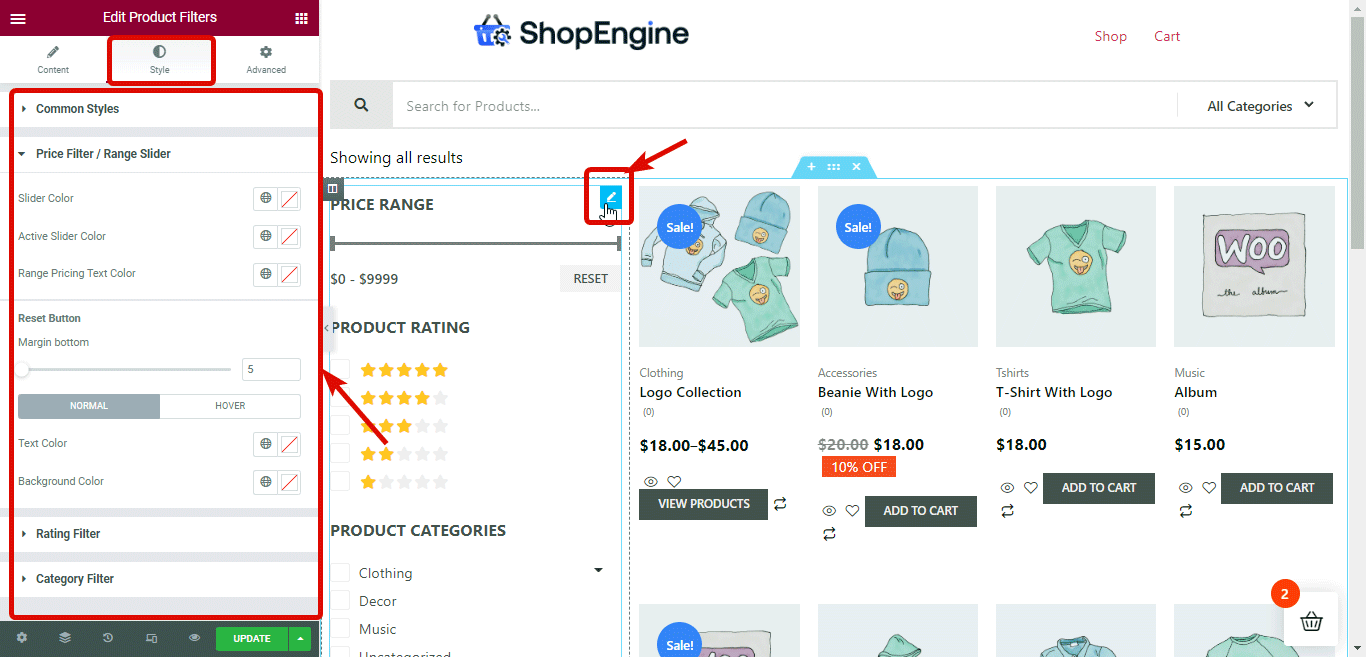Click the search magnifier icon
Viewport: 1366px width, 657px height.
pyautogui.click(x=361, y=105)
